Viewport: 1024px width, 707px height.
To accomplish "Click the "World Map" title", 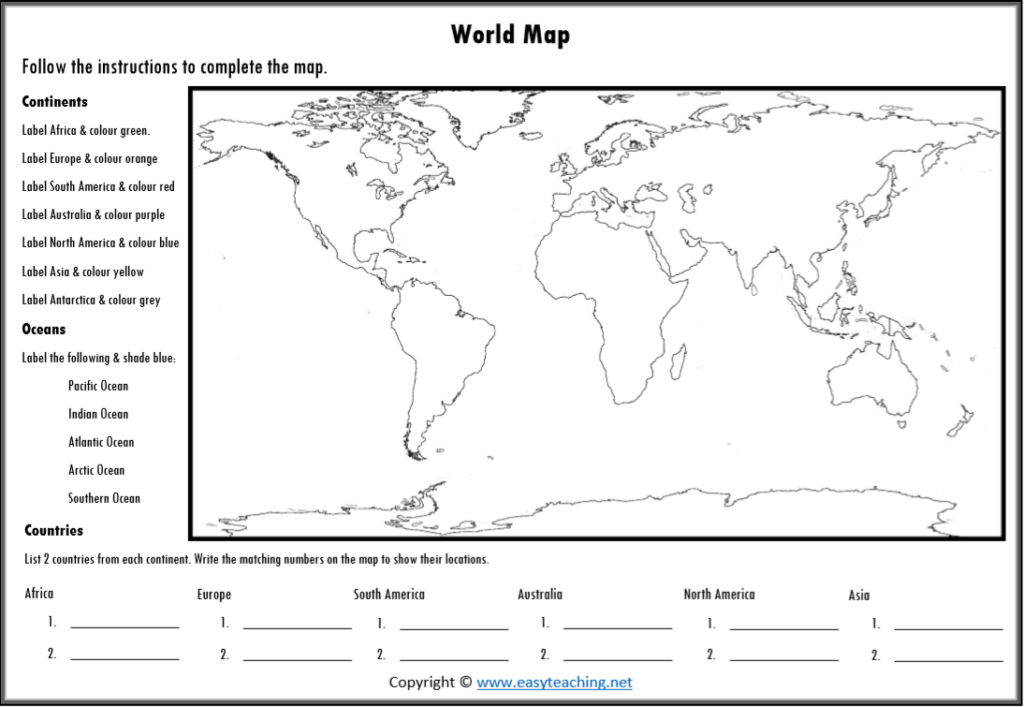I will click(510, 35).
